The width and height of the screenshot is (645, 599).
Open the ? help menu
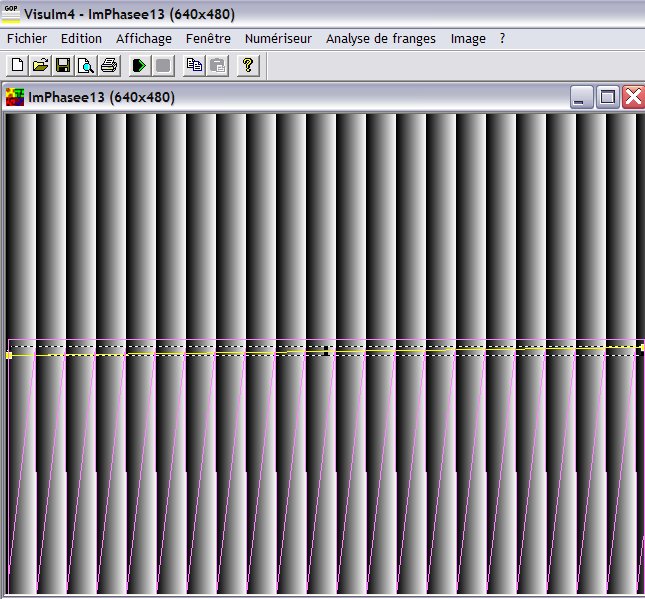click(502, 39)
